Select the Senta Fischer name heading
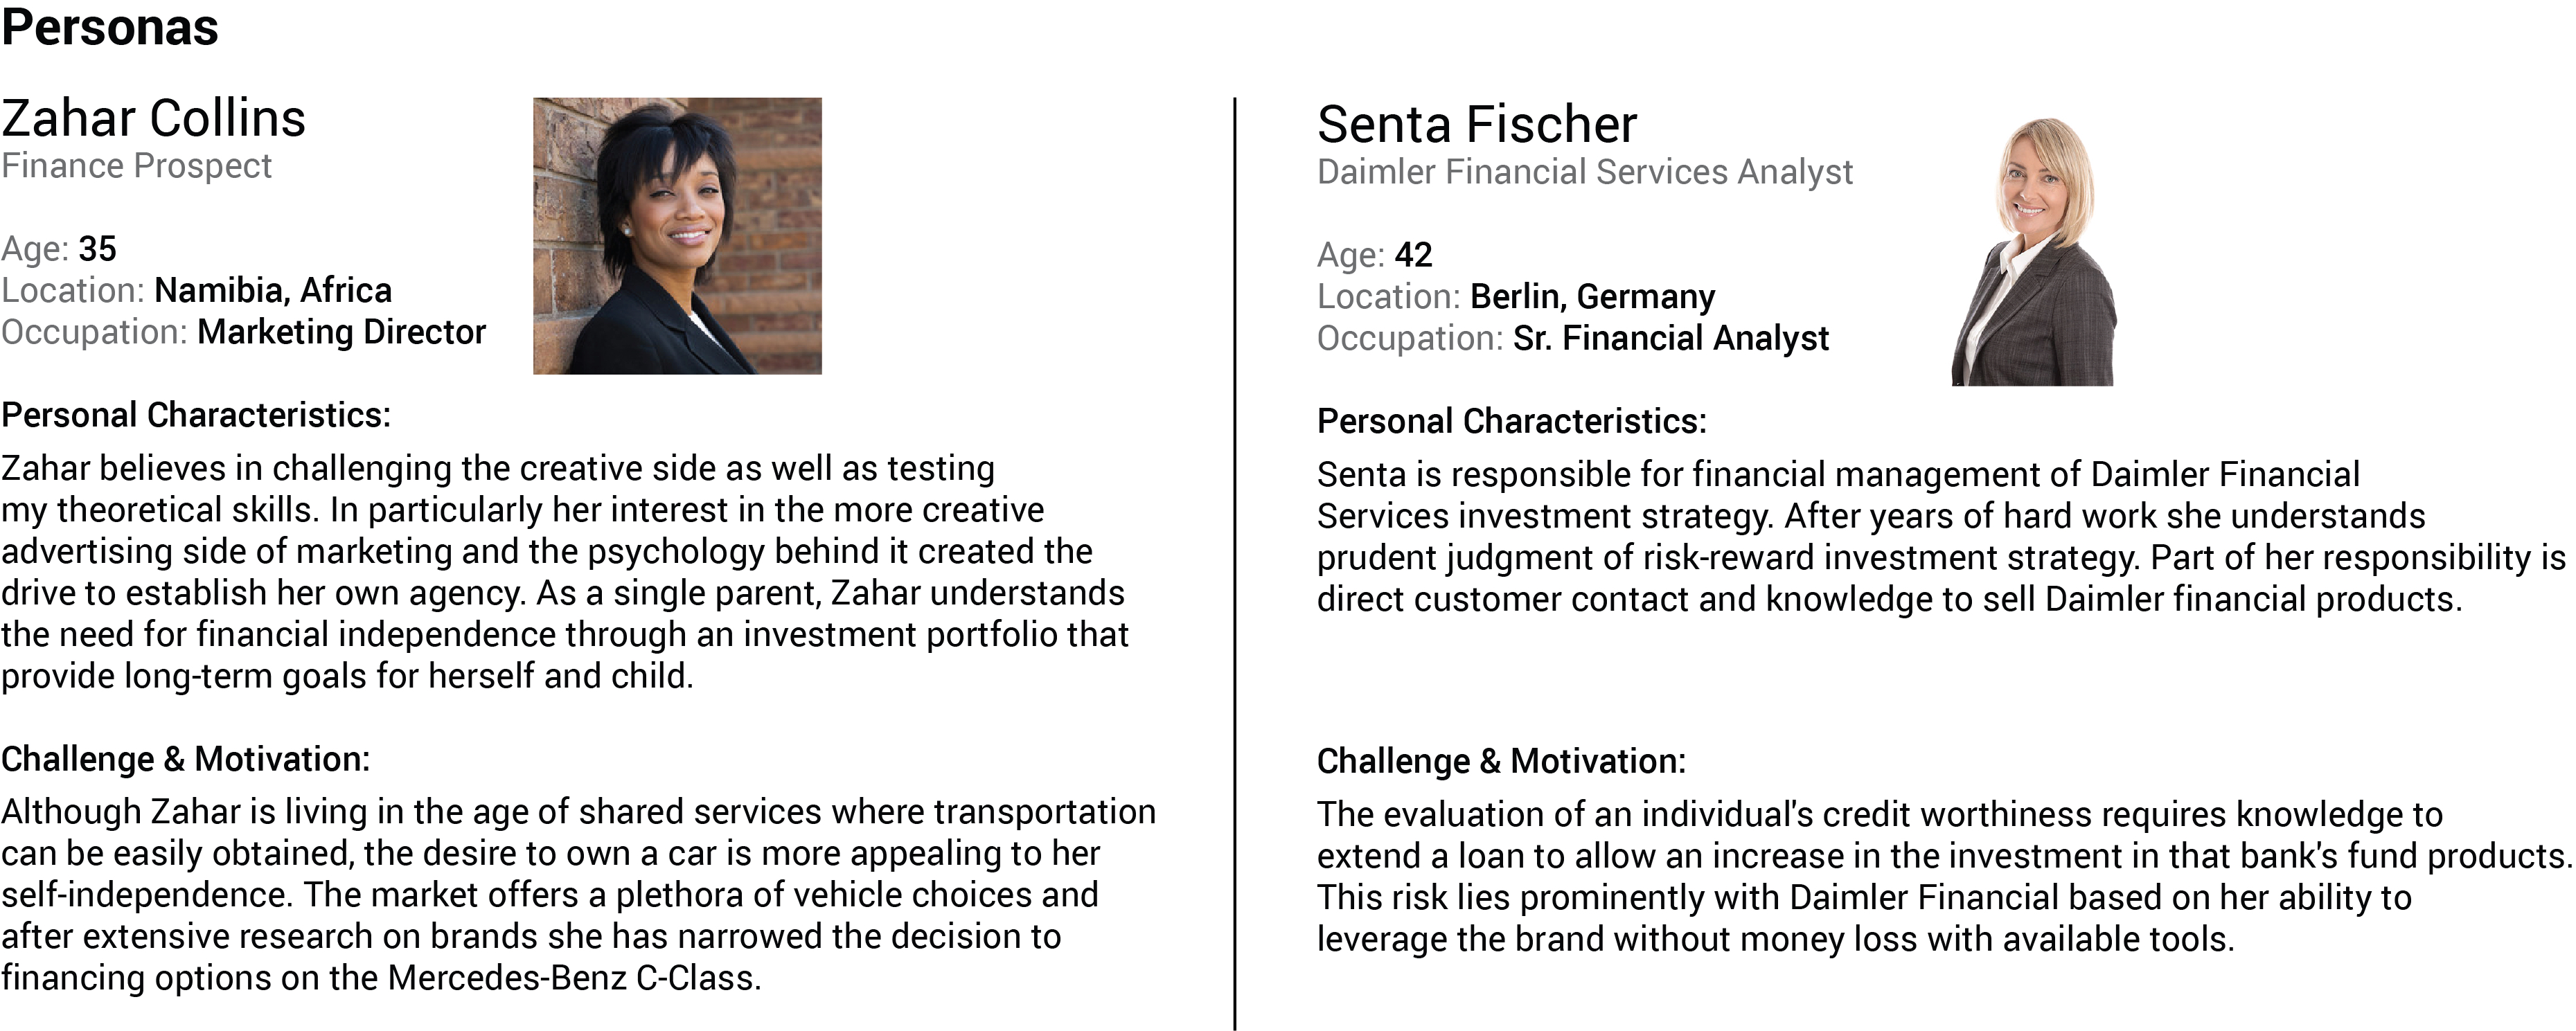The height and width of the screenshot is (1031, 2576). (x=1476, y=125)
